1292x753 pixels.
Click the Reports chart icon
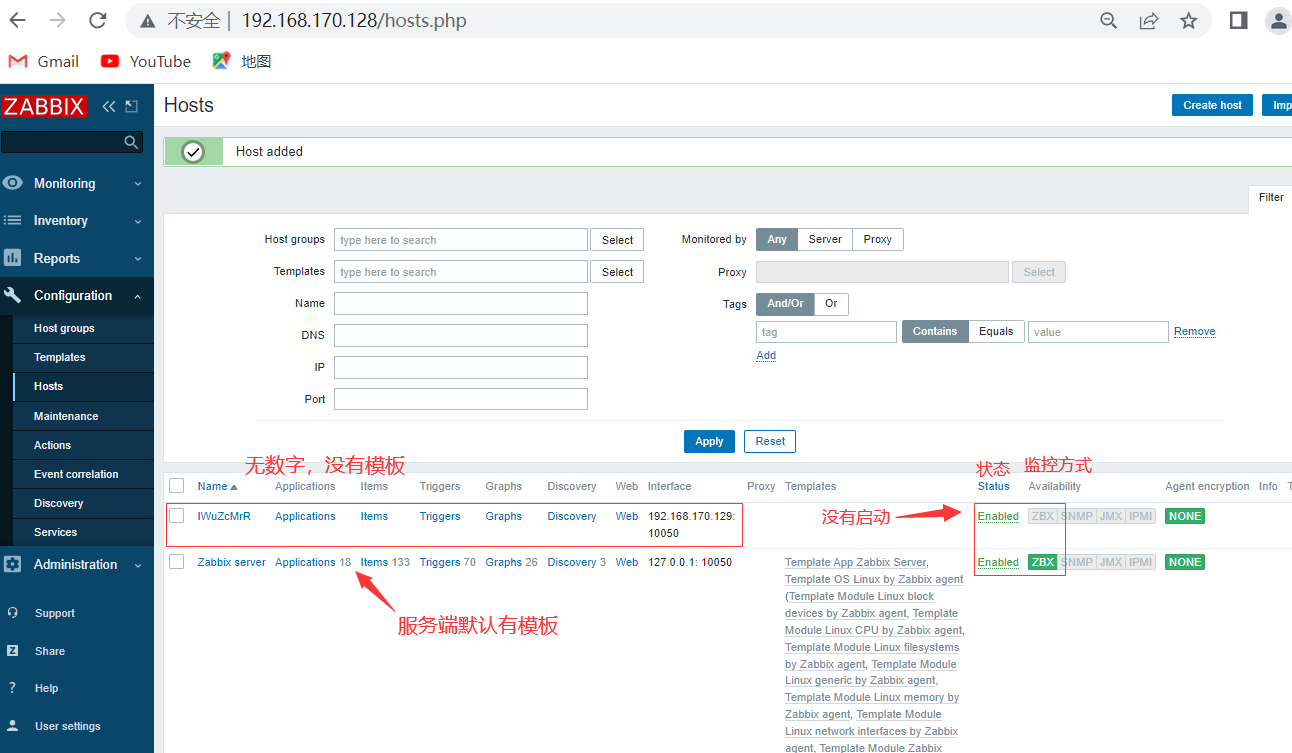click(13, 258)
